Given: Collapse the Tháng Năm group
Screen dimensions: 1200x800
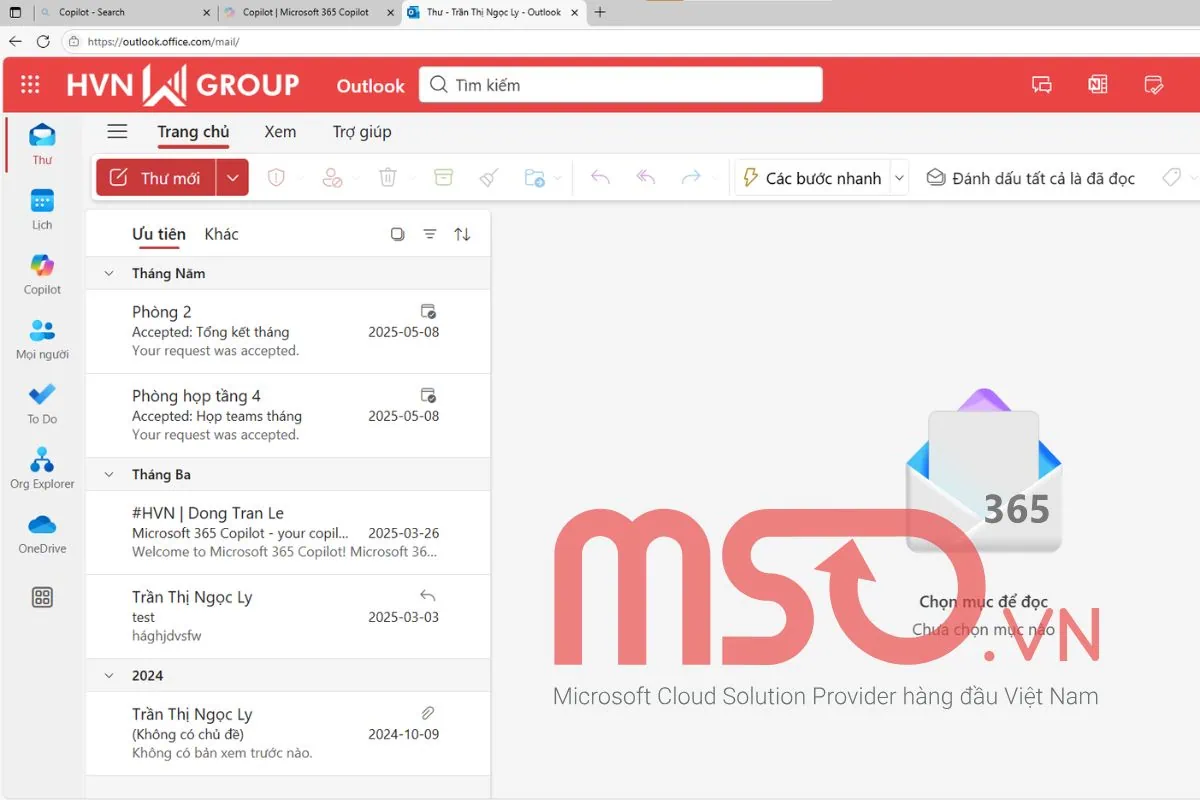Looking at the screenshot, I should pyautogui.click(x=109, y=273).
